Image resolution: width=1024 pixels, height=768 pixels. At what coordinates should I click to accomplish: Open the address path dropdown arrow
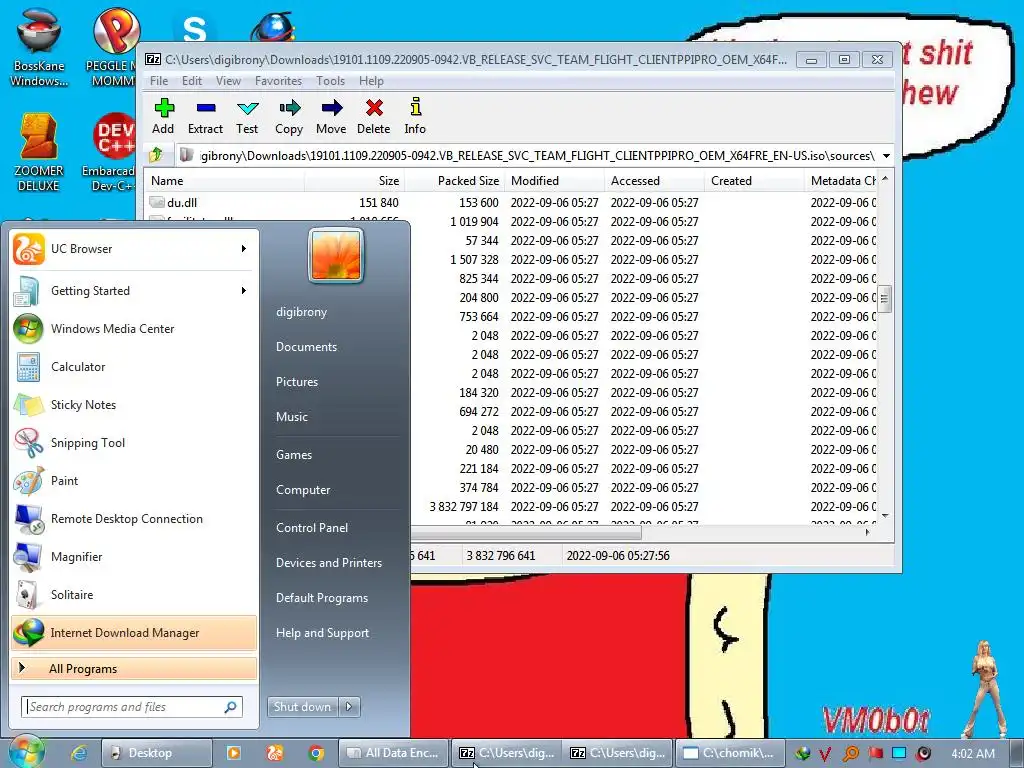pos(886,156)
